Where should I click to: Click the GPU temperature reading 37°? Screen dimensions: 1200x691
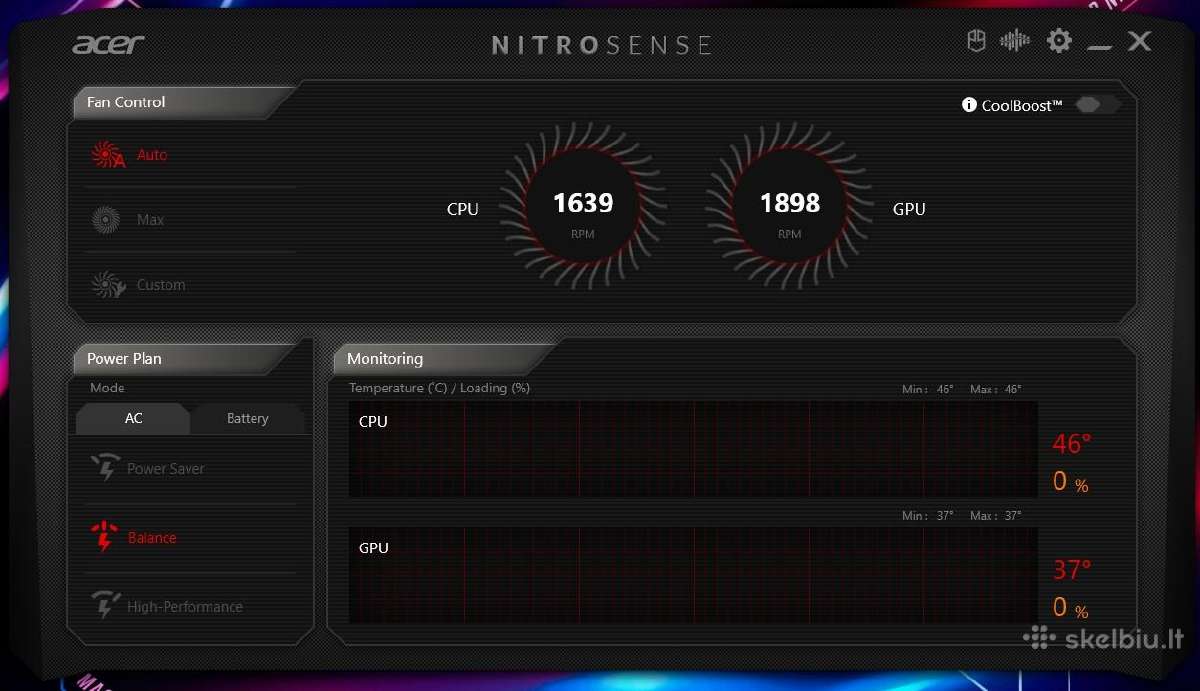(1072, 570)
